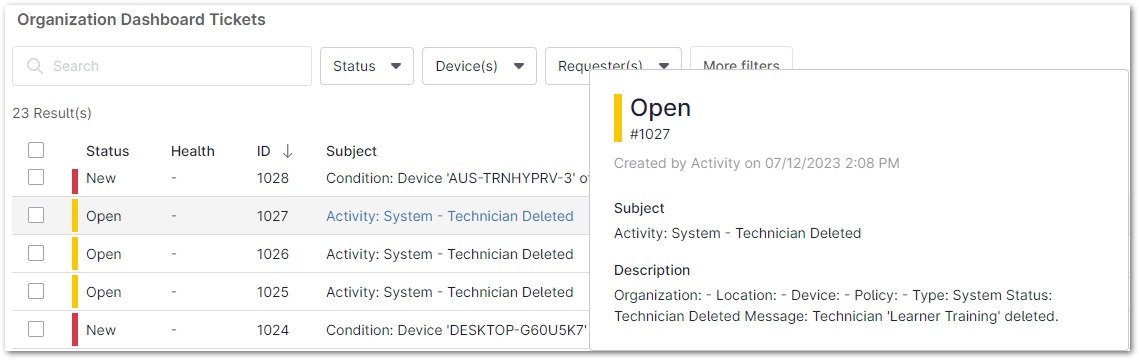Click Organization Dashboard Tickets heading

pos(141,20)
